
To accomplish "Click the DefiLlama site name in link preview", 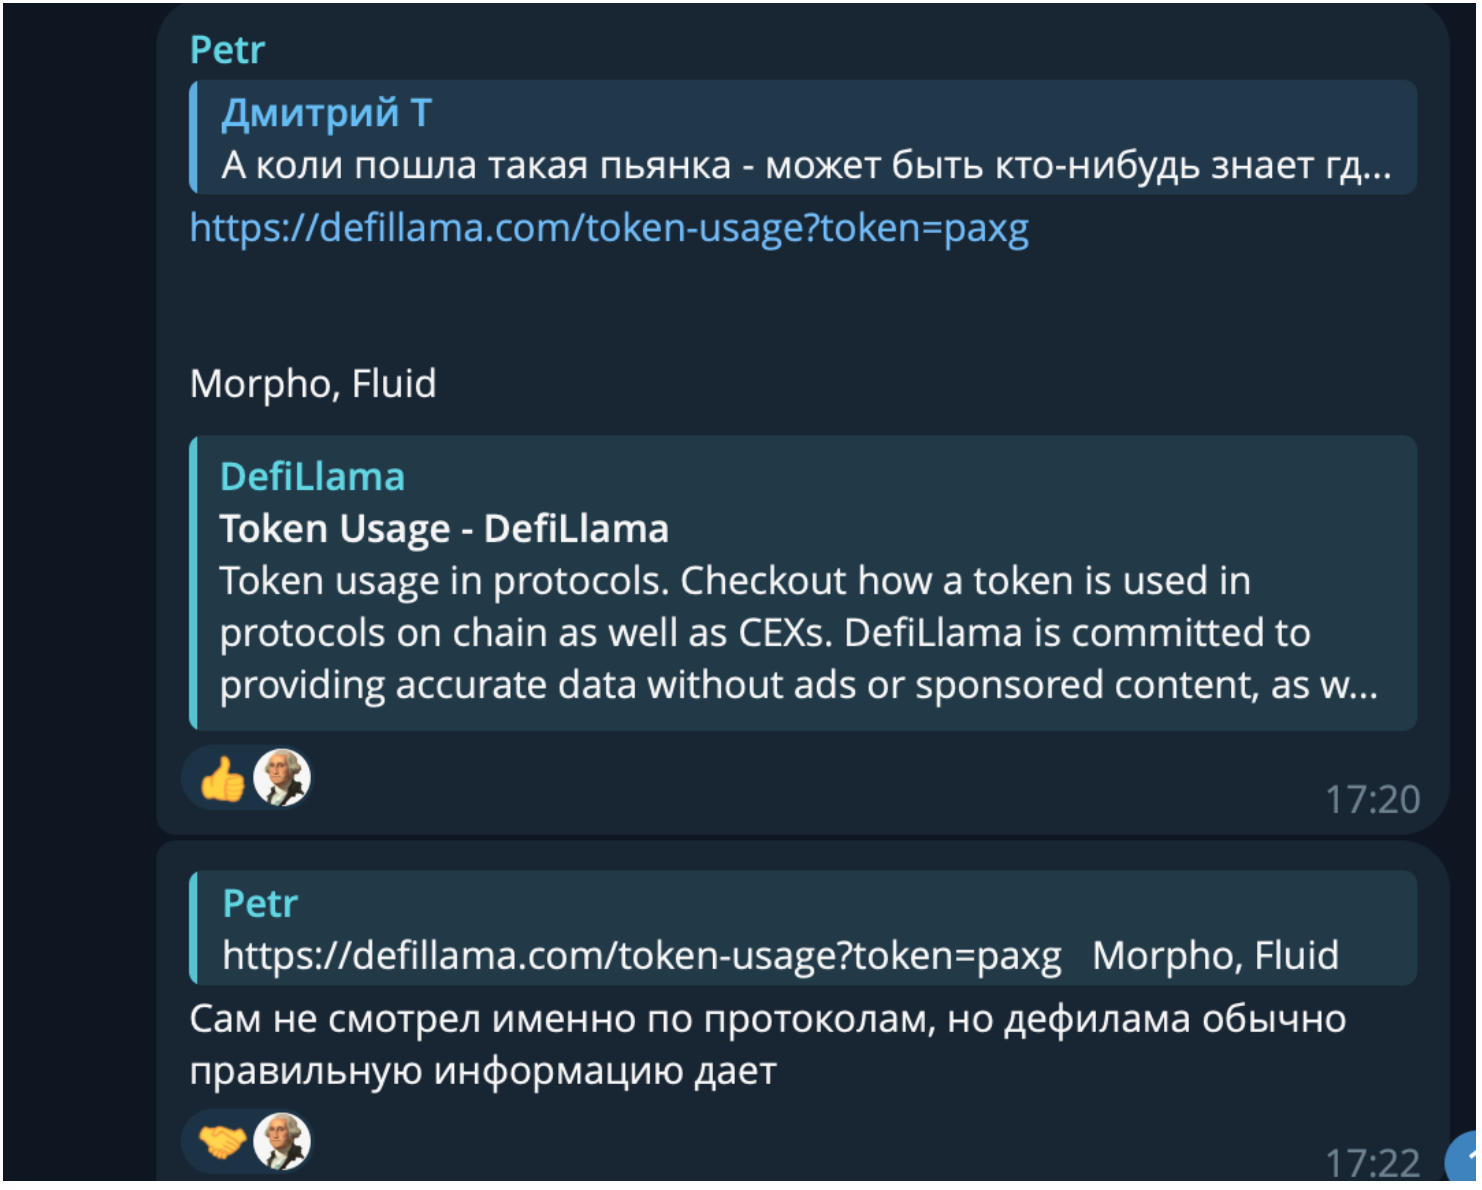I will 312,477.
